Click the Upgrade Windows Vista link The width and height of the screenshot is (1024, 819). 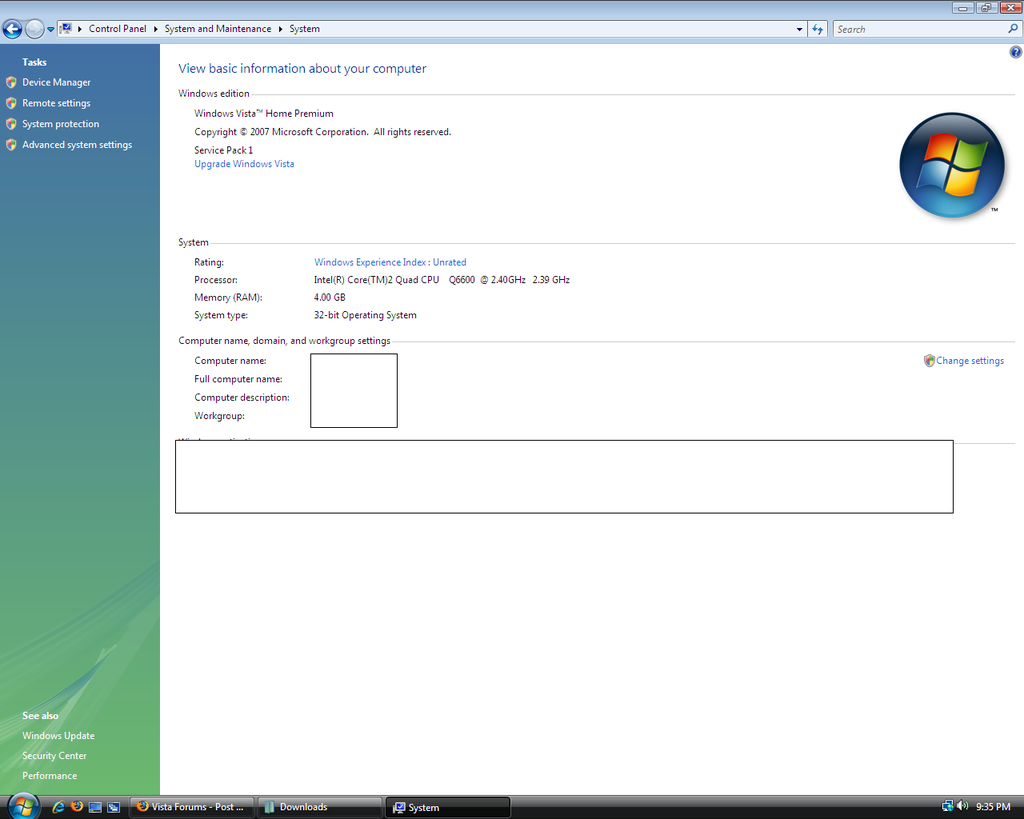[x=244, y=164]
